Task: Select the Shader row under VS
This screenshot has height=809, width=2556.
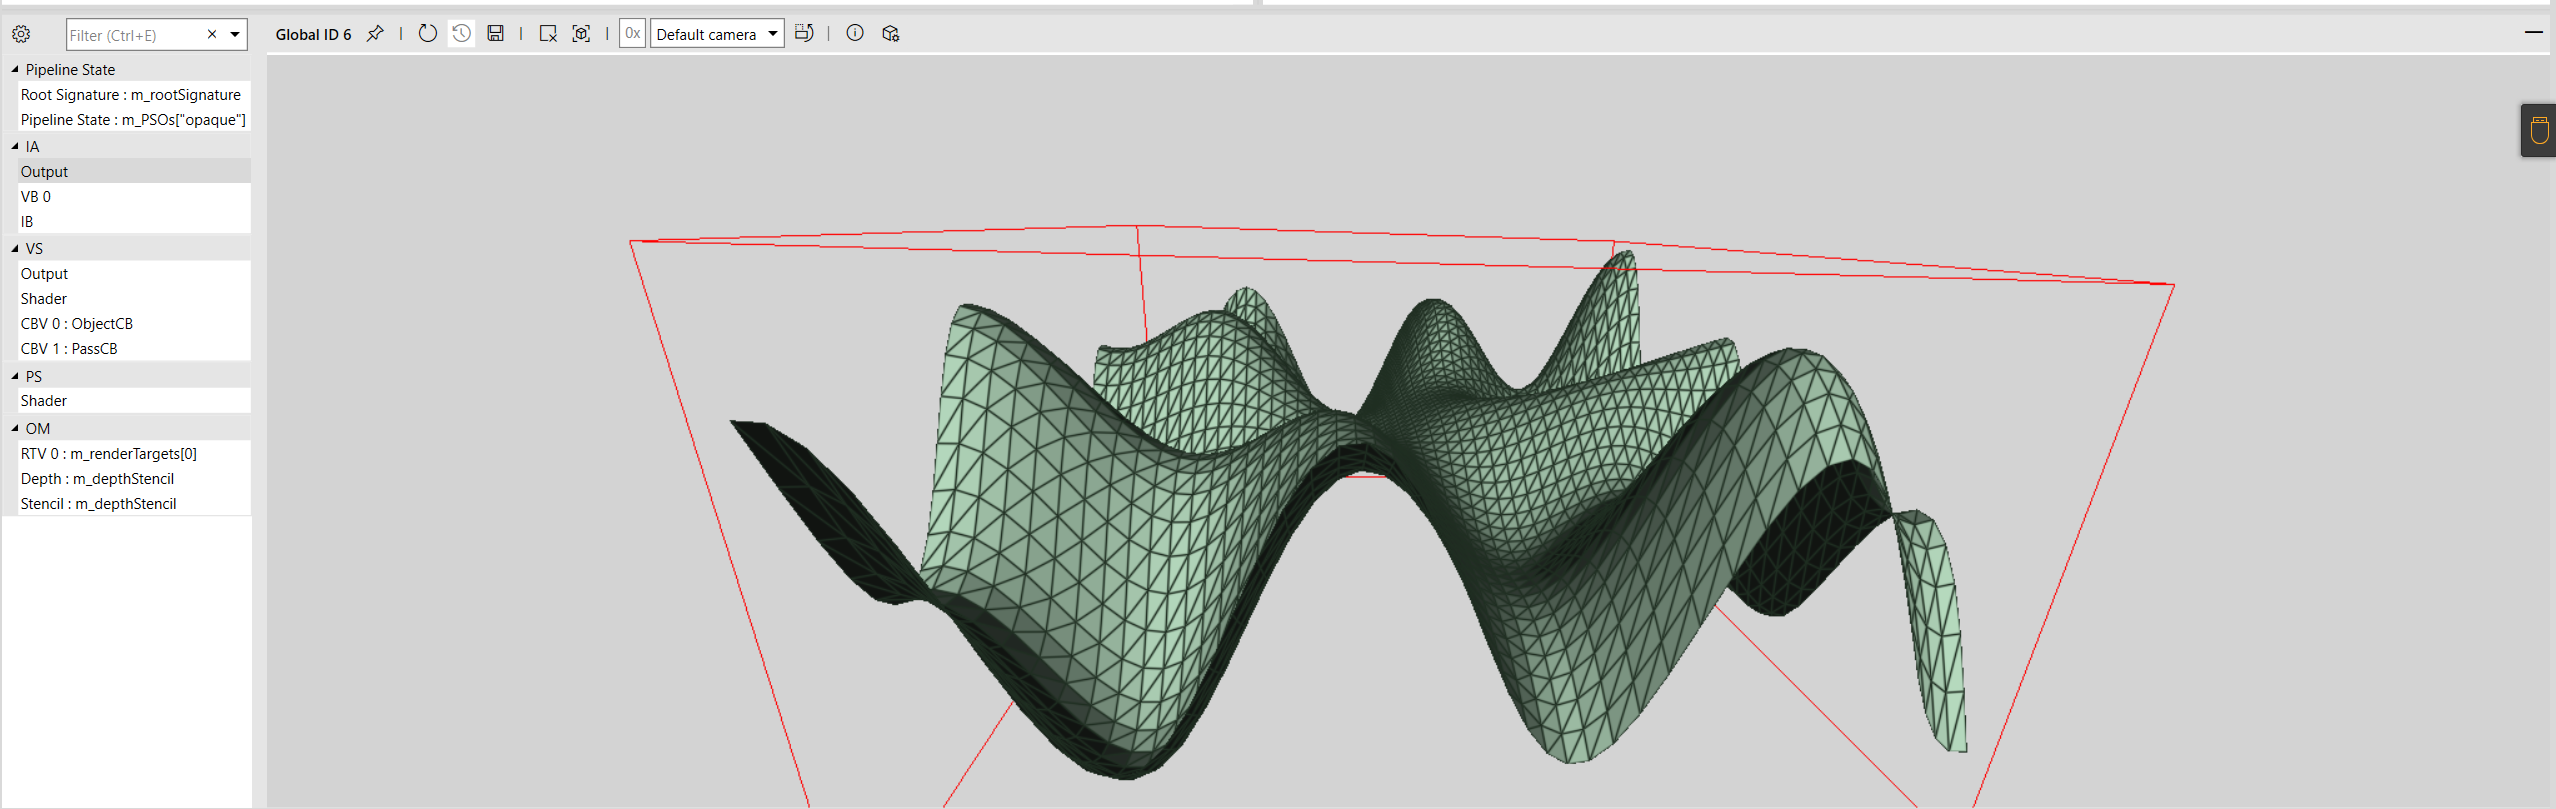Action: tap(133, 299)
